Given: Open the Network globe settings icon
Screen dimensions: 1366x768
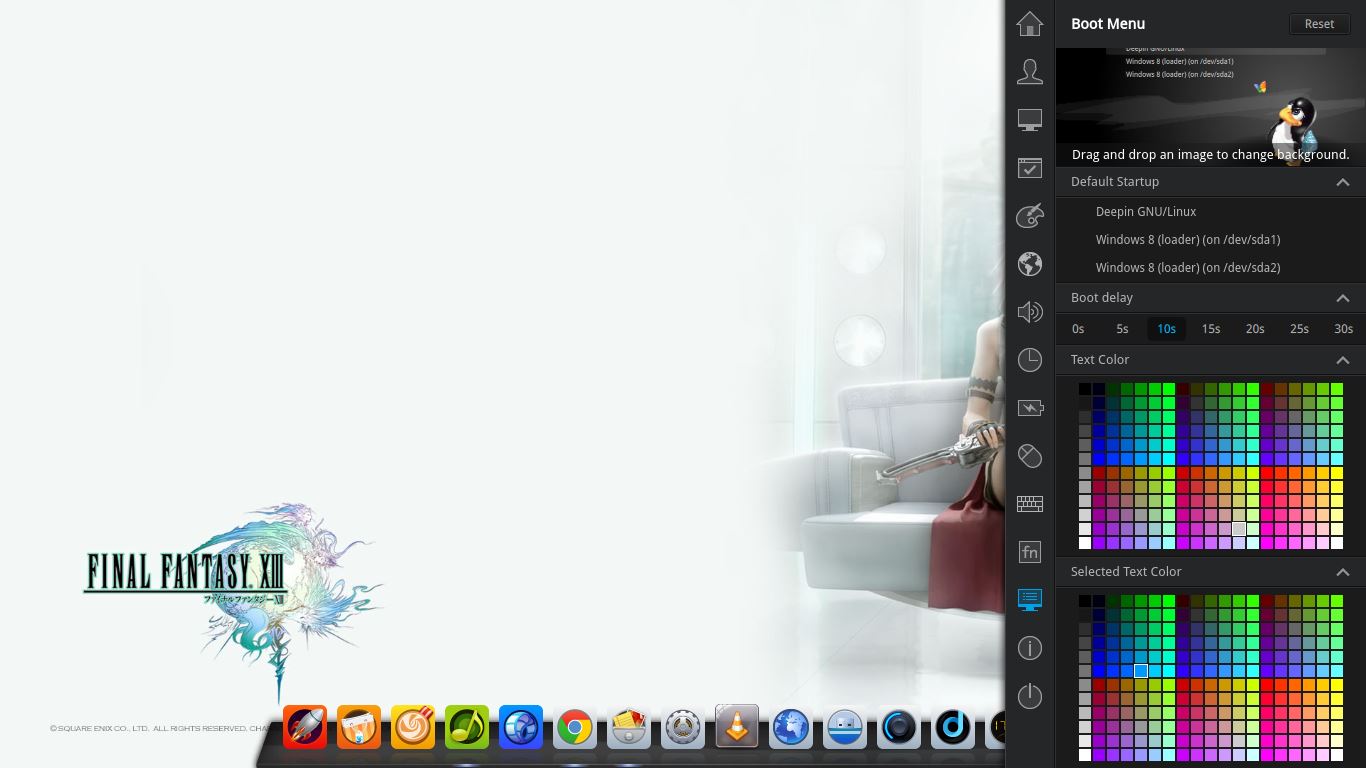Looking at the screenshot, I should [x=1030, y=264].
